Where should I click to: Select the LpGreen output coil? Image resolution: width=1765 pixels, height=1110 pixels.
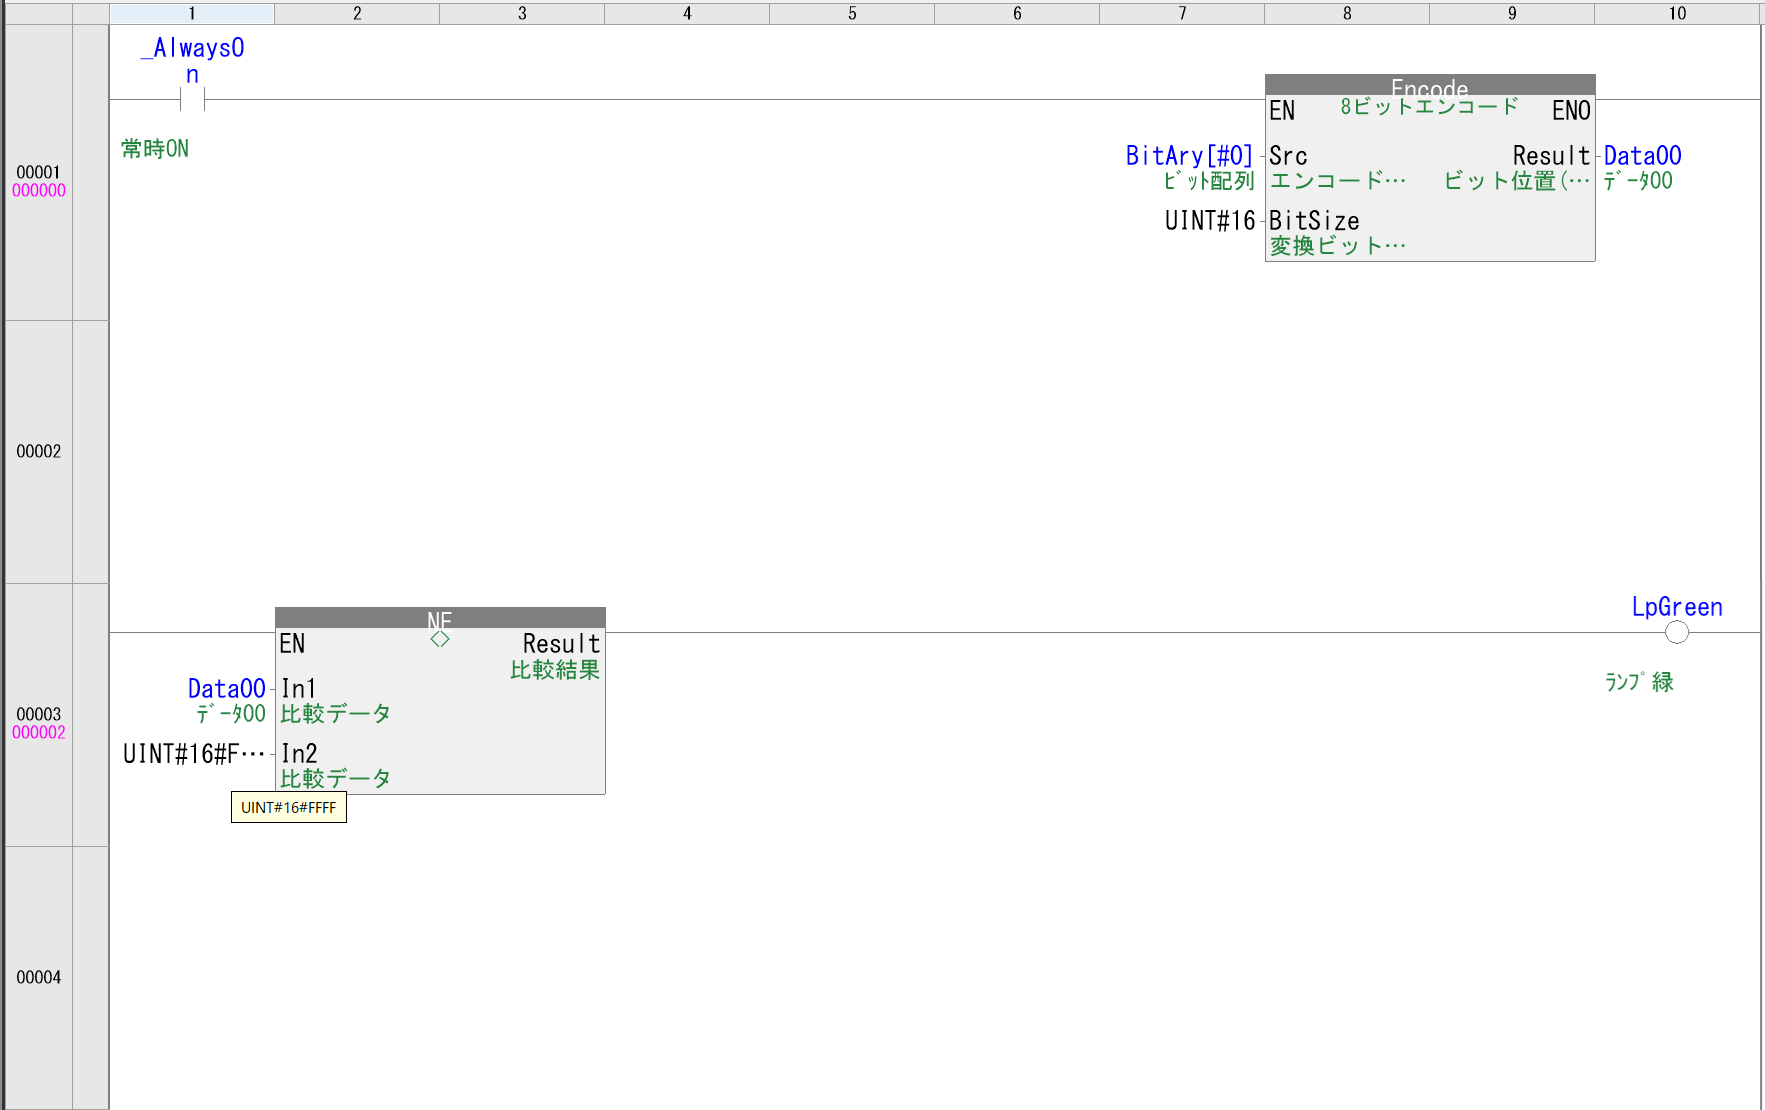1676,632
